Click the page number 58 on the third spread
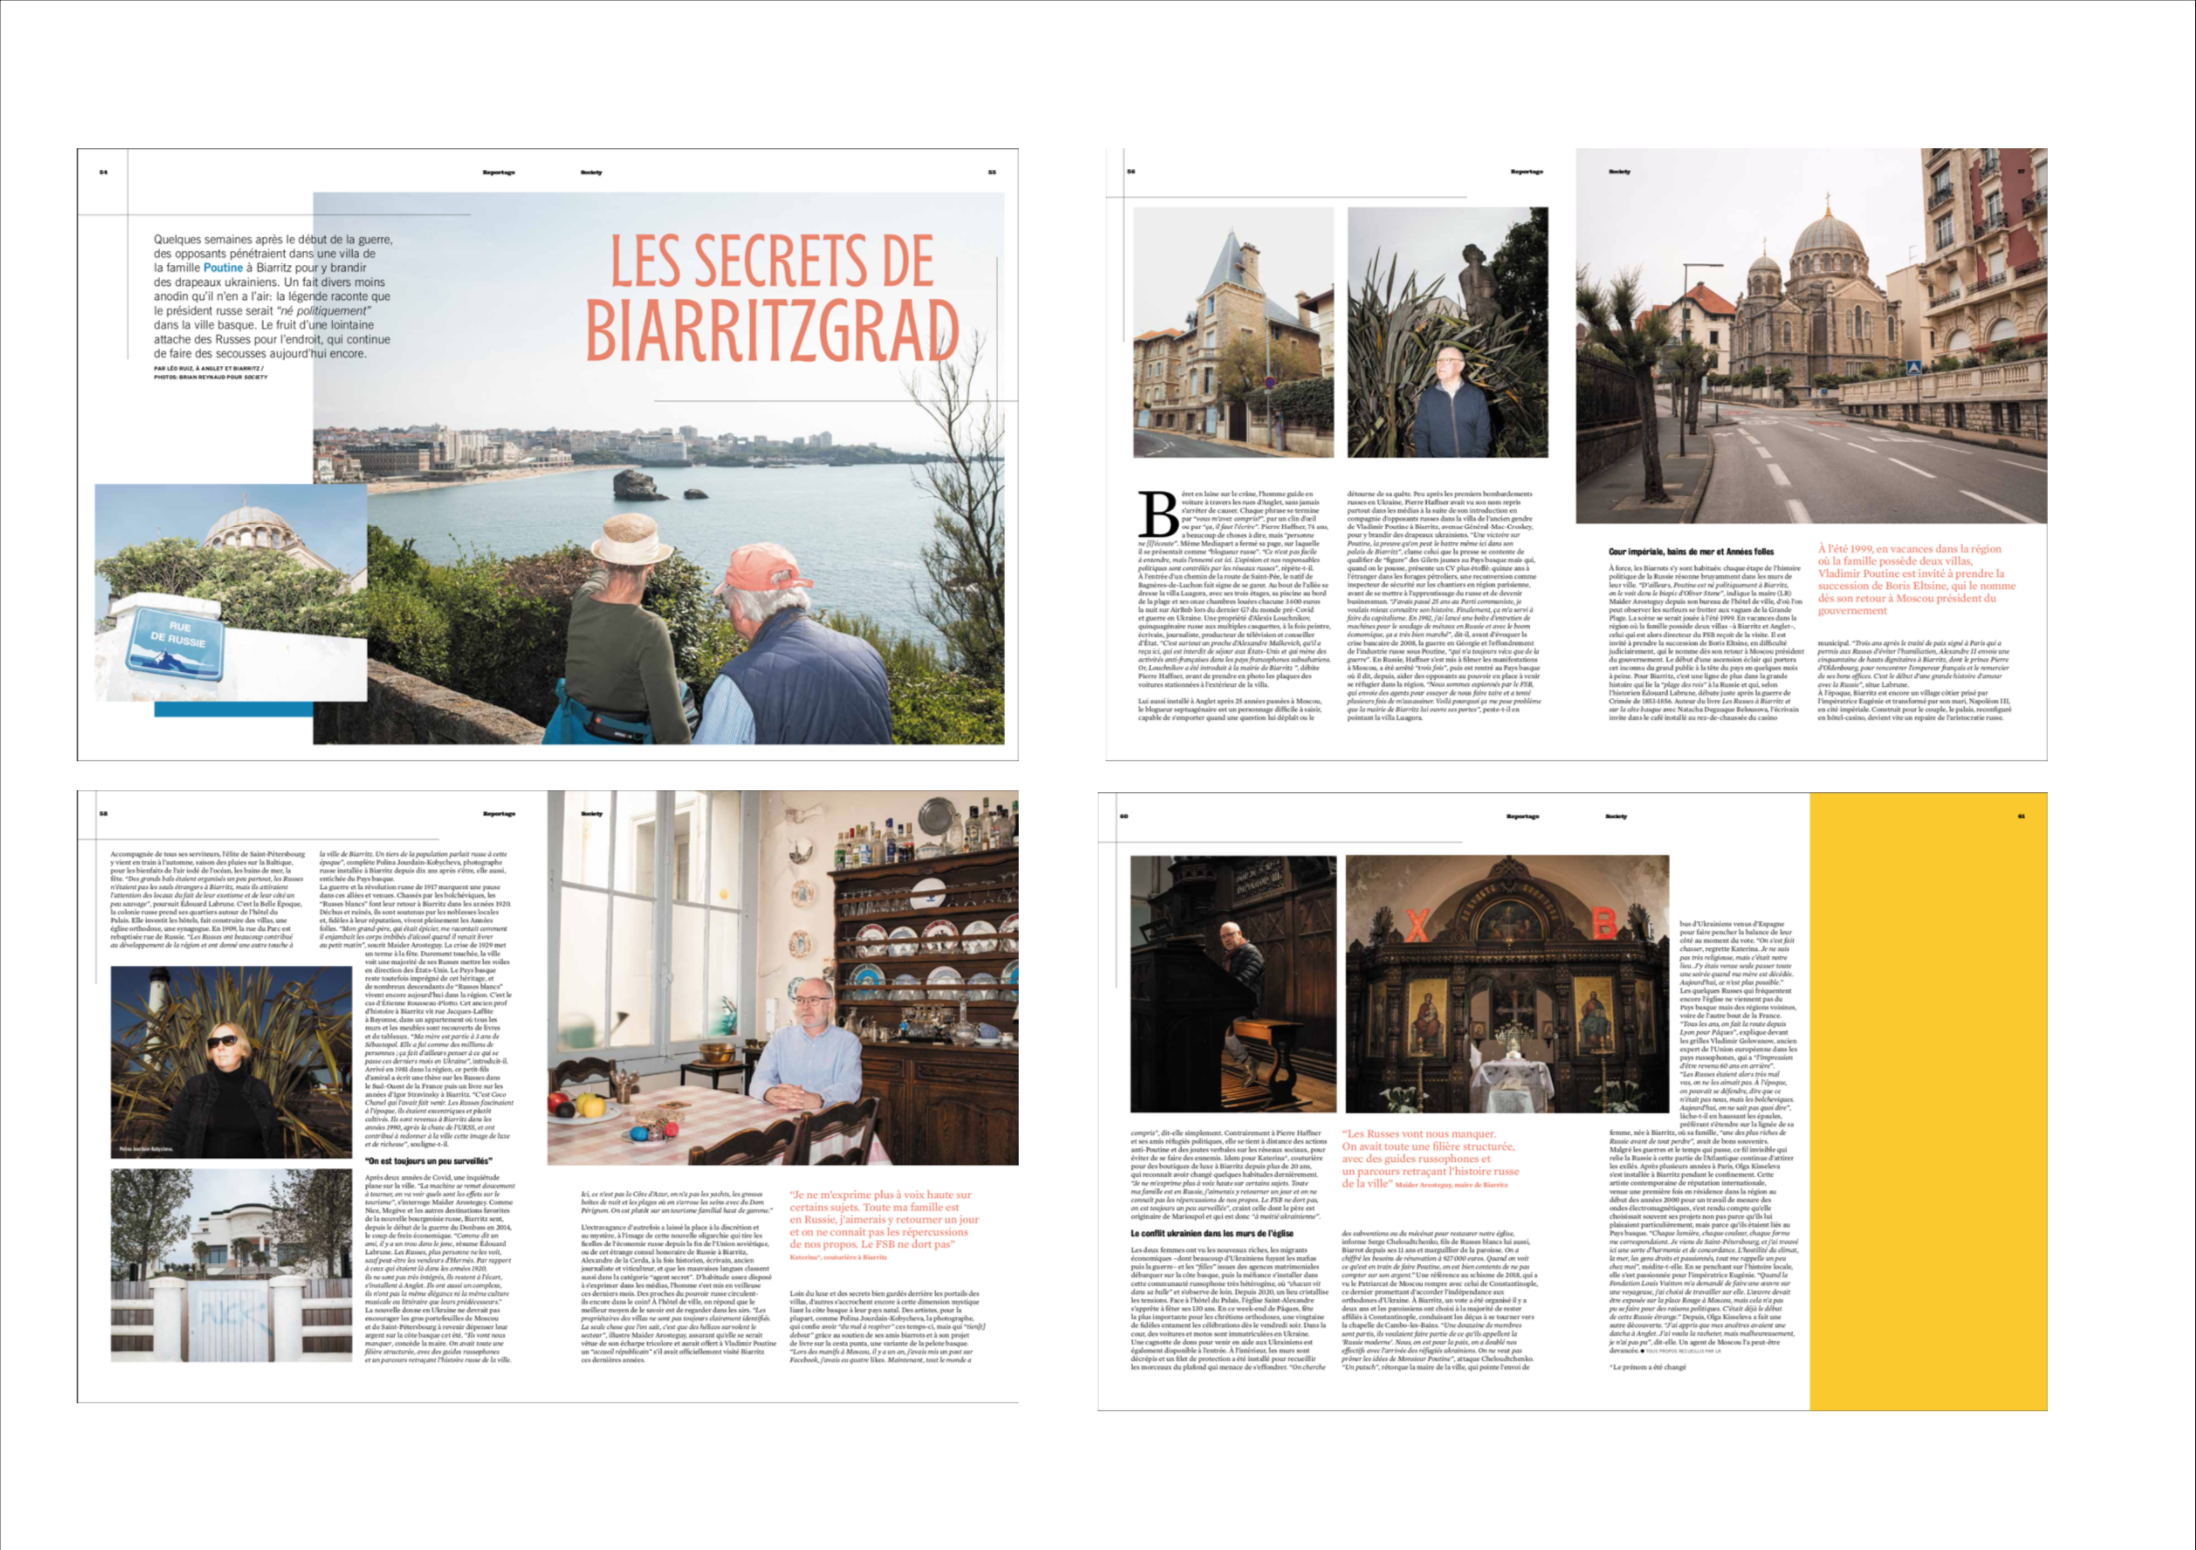2196x1550 pixels. click(103, 813)
